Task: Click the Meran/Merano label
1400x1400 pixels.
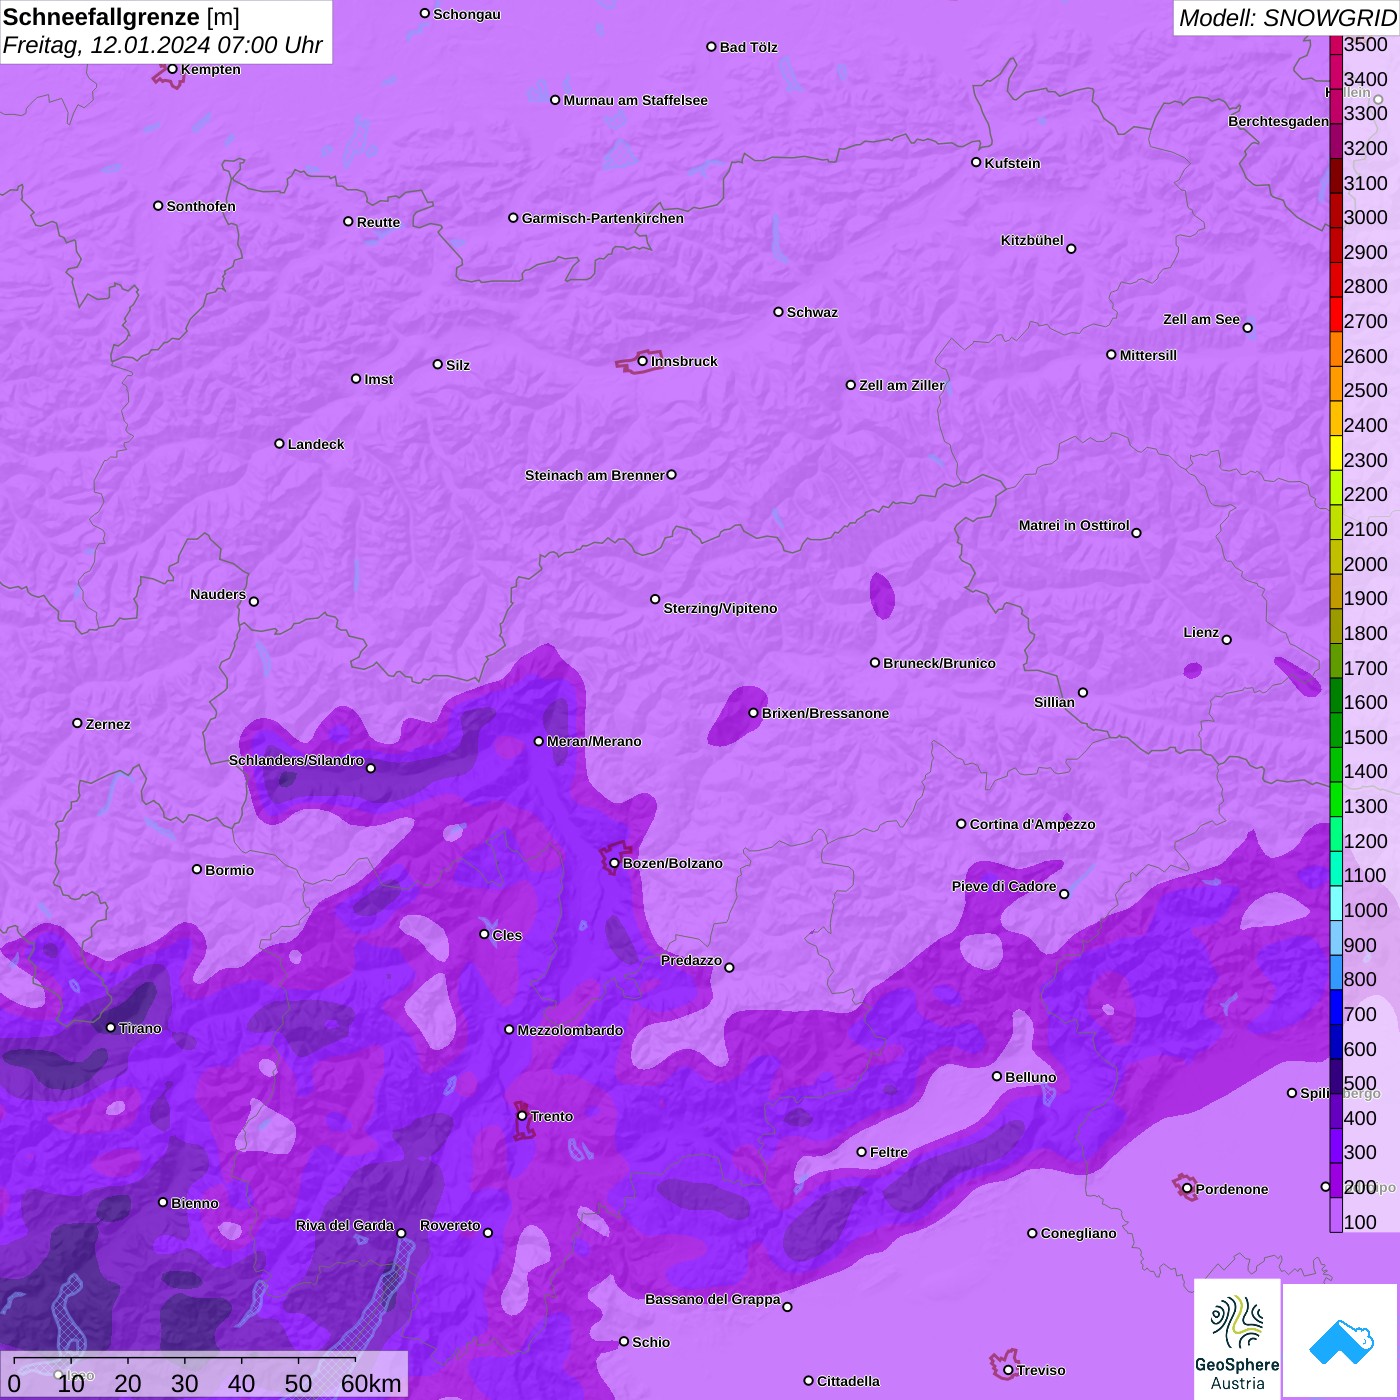Action: (594, 741)
